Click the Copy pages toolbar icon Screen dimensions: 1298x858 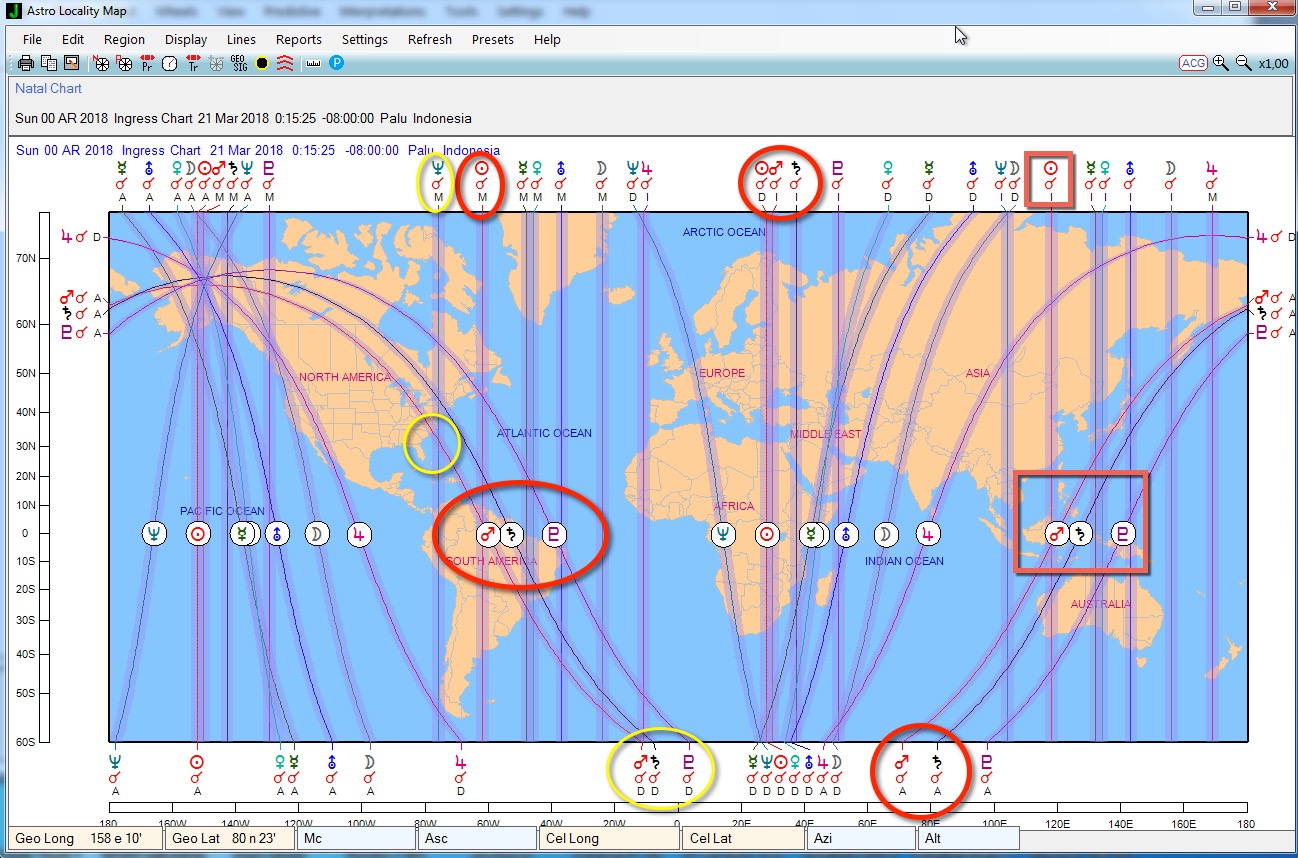[48, 63]
